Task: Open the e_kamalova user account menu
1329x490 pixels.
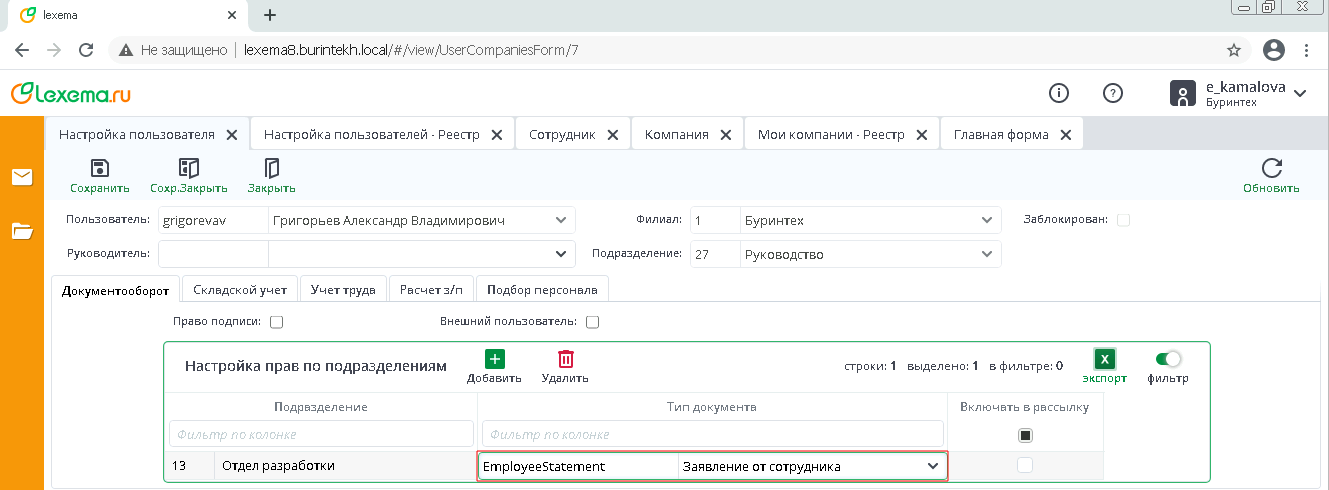Action: click(1300, 94)
